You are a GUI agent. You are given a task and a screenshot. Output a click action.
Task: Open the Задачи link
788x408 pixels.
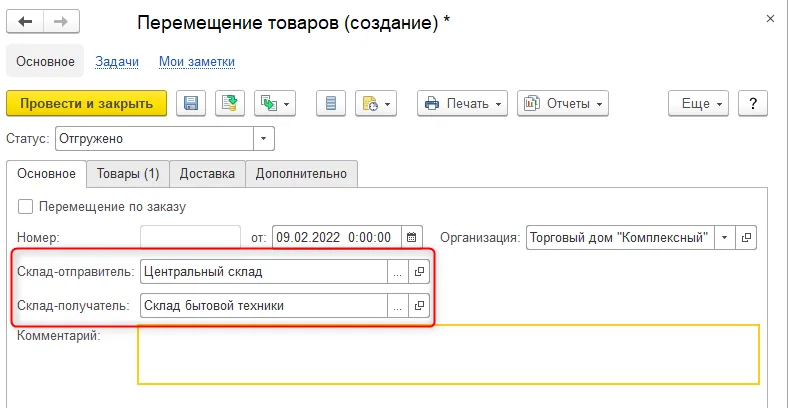(117, 62)
